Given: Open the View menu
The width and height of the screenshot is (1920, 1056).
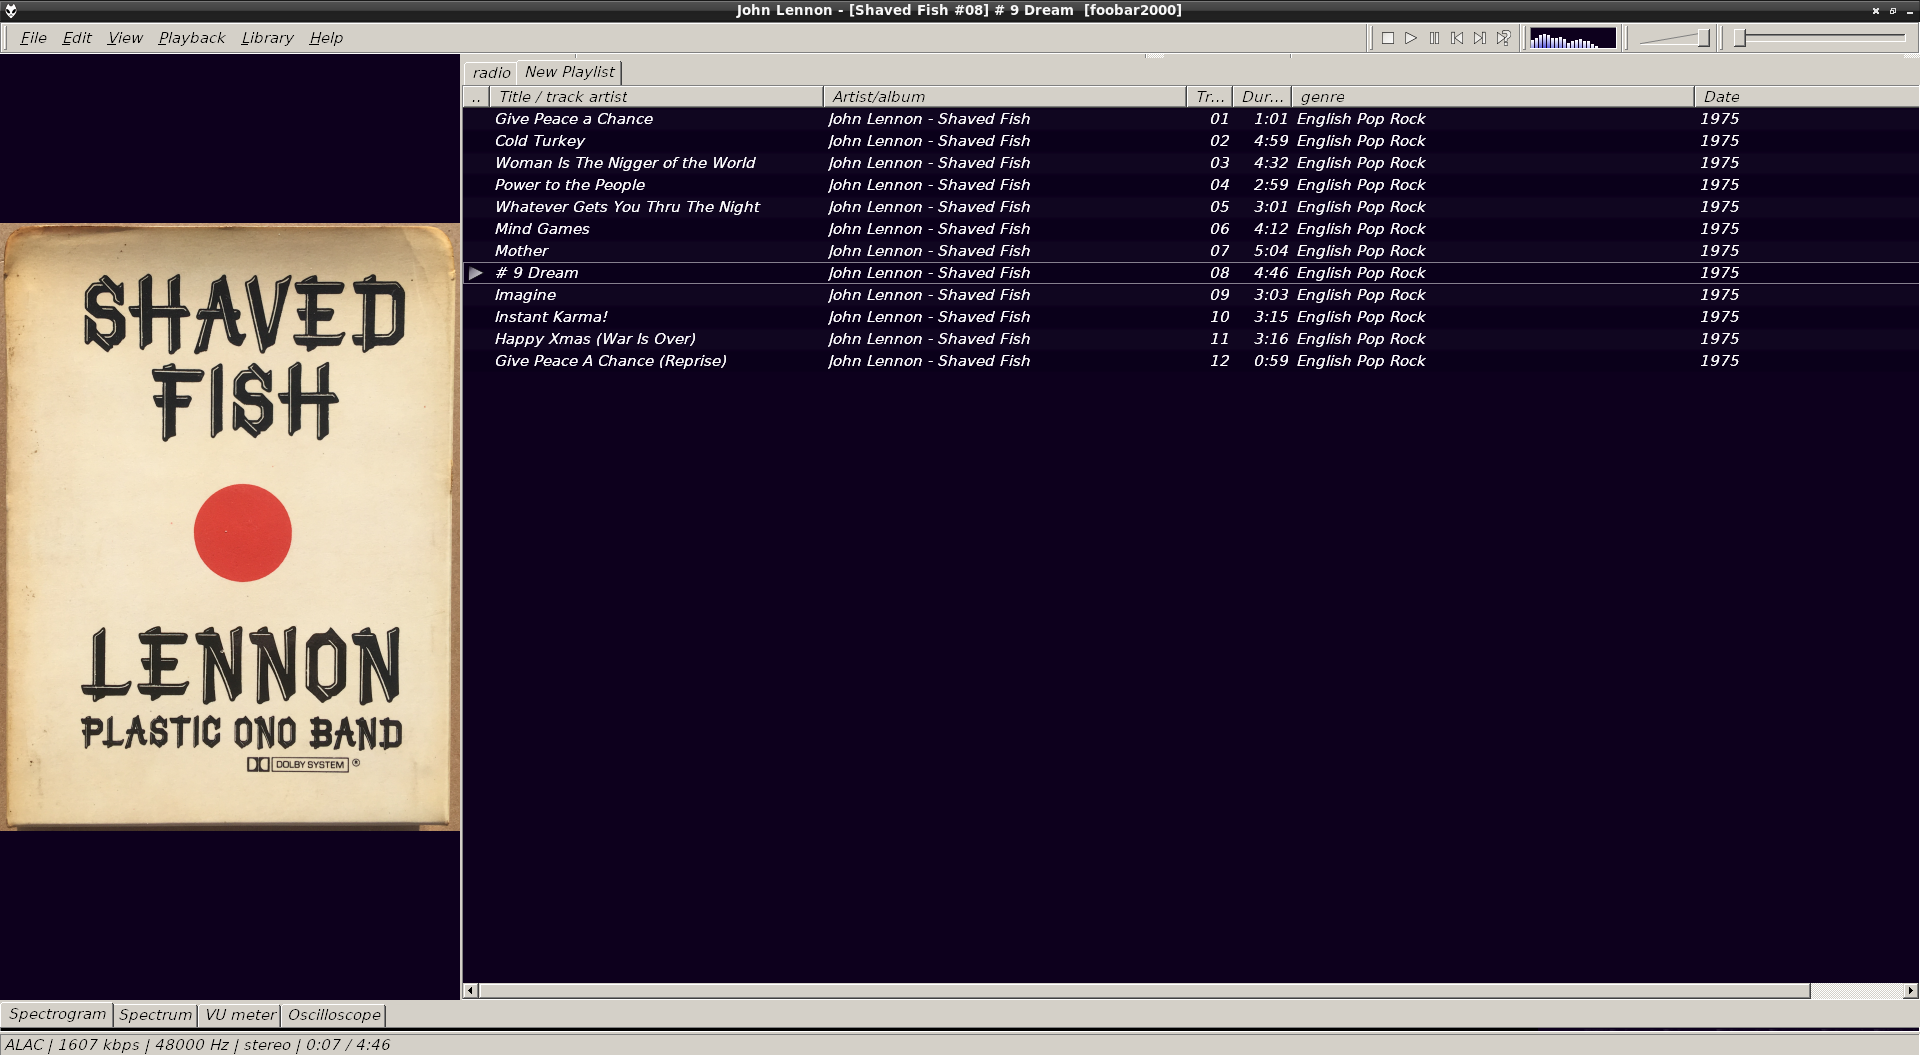Looking at the screenshot, I should pyautogui.click(x=125, y=38).
